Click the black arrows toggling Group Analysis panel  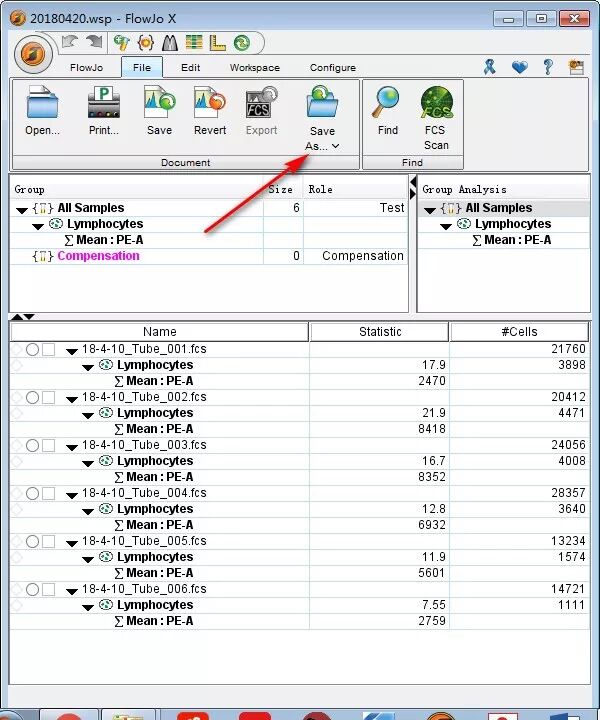click(x=413, y=188)
